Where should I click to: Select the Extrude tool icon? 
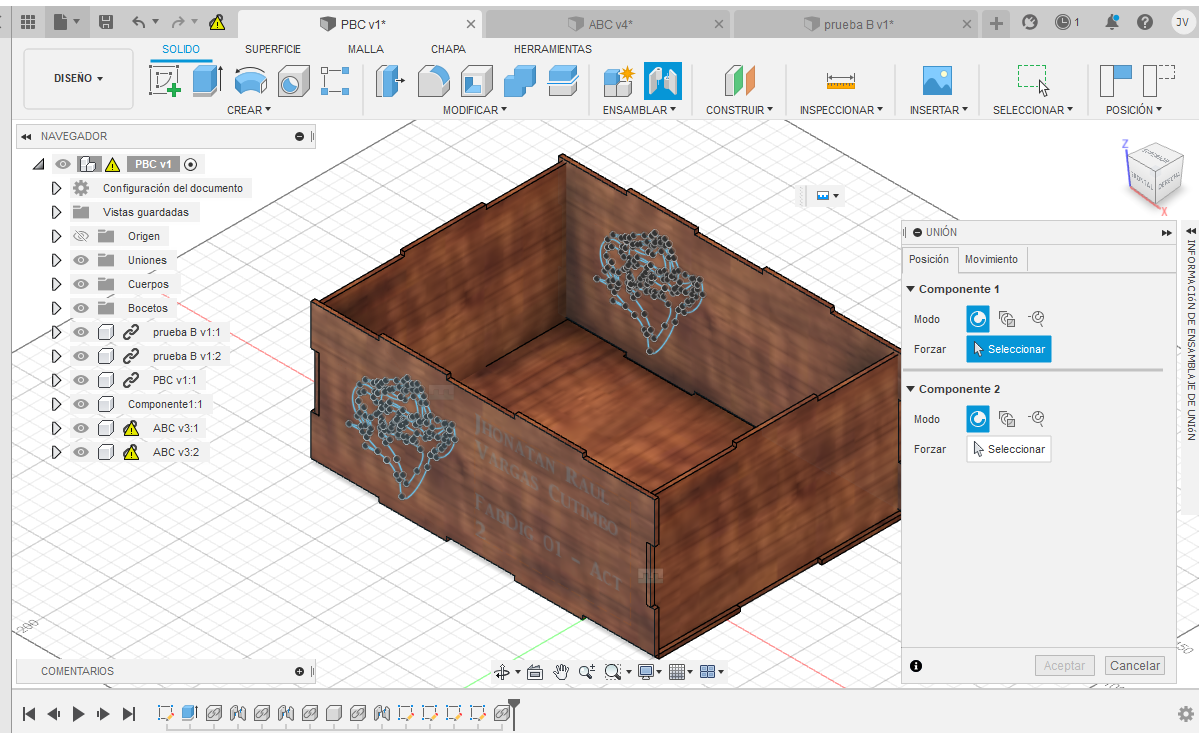pos(207,81)
